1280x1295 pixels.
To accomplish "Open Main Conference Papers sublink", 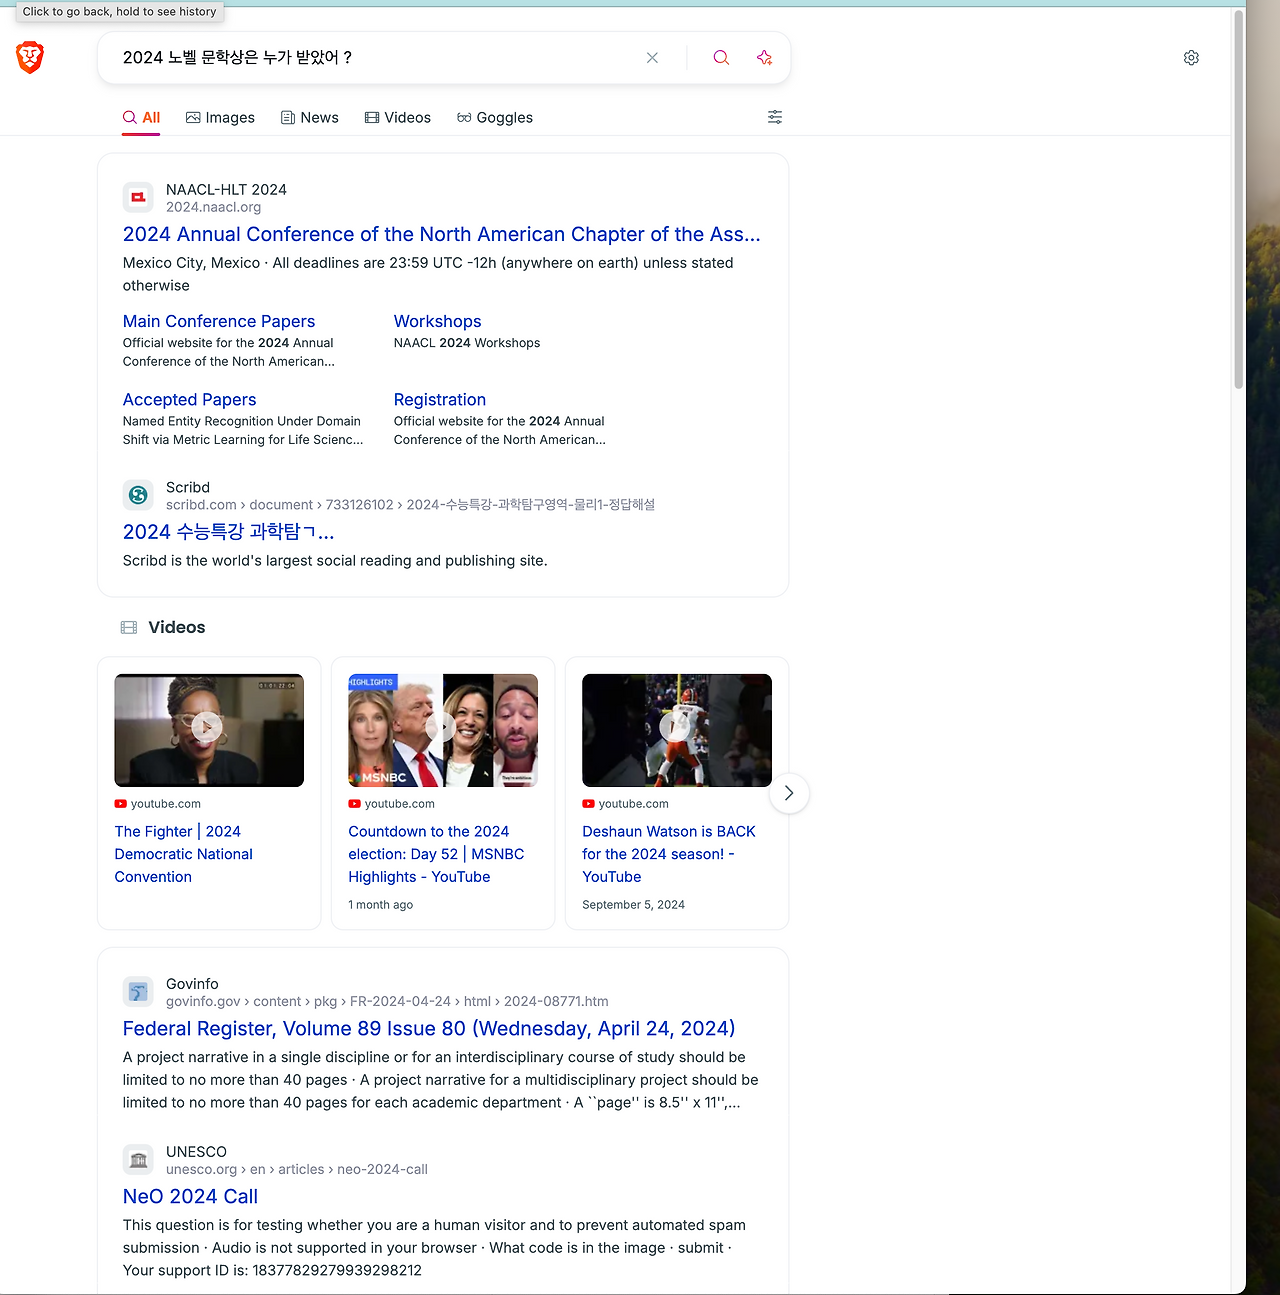I will [x=219, y=321].
